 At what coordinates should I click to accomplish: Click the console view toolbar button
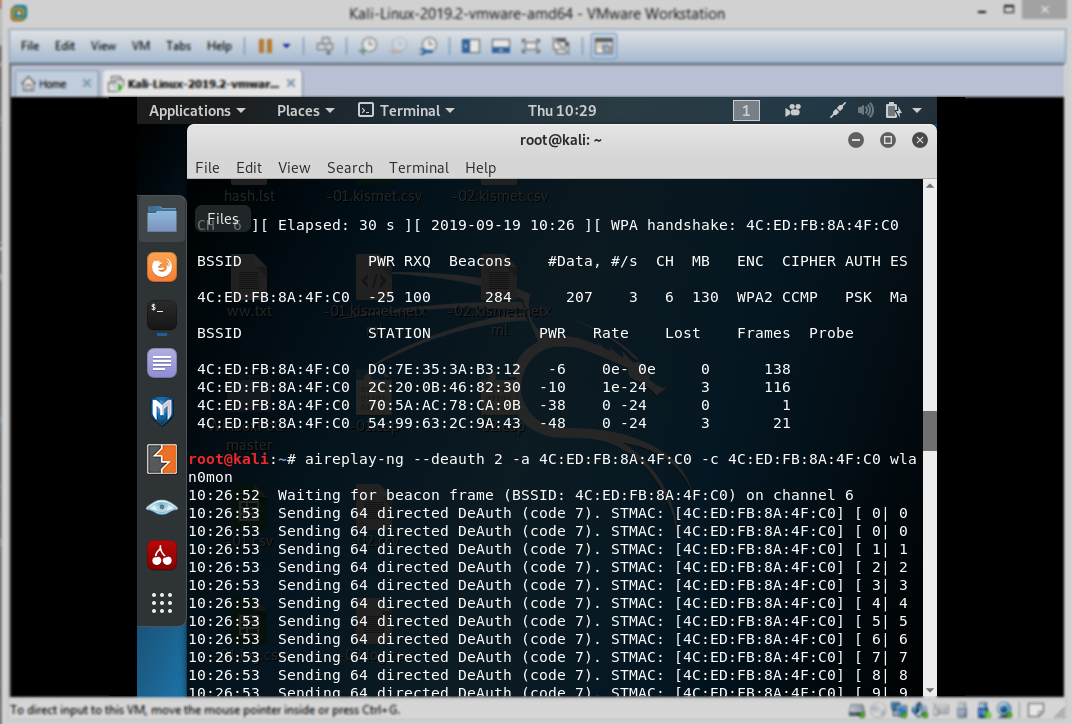point(604,46)
